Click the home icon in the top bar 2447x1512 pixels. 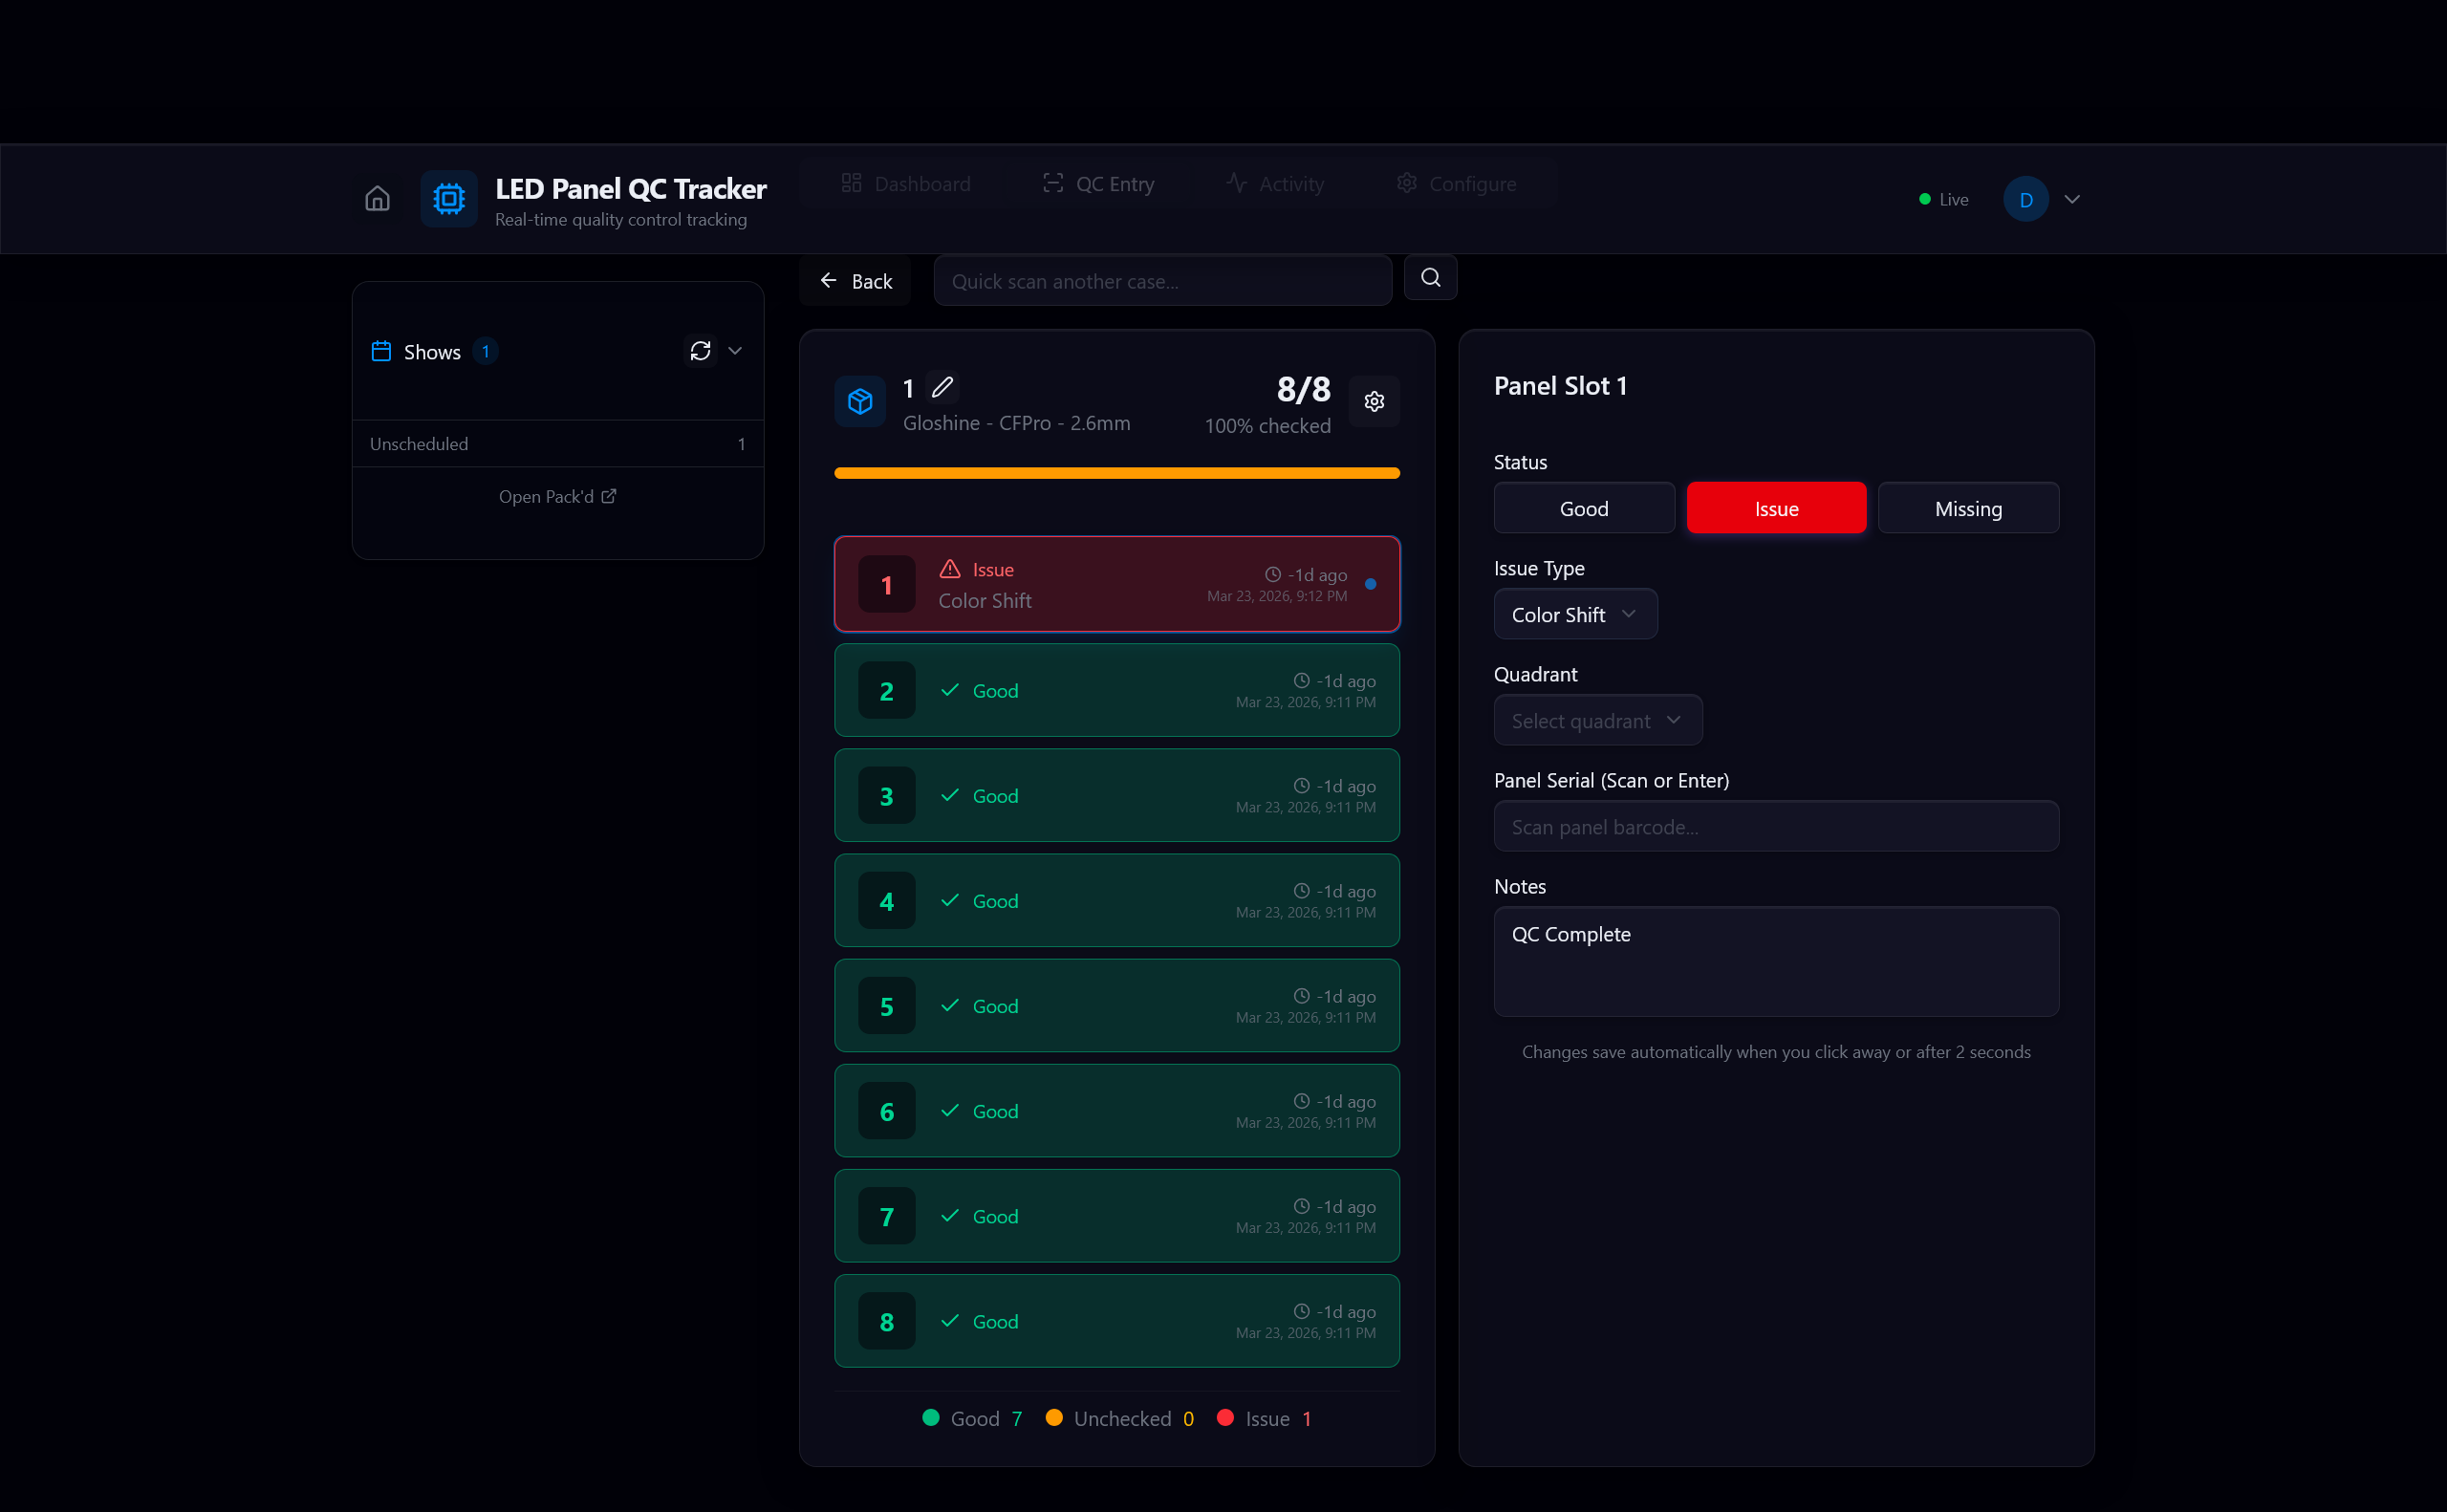377,198
